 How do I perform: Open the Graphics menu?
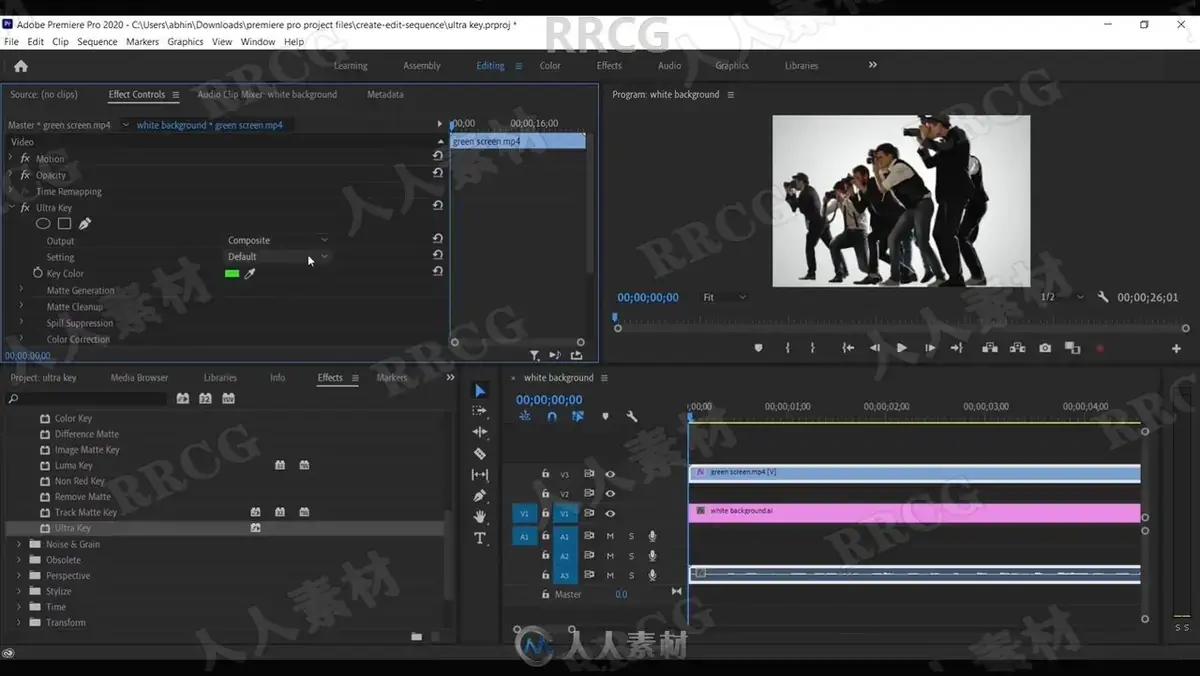point(185,42)
